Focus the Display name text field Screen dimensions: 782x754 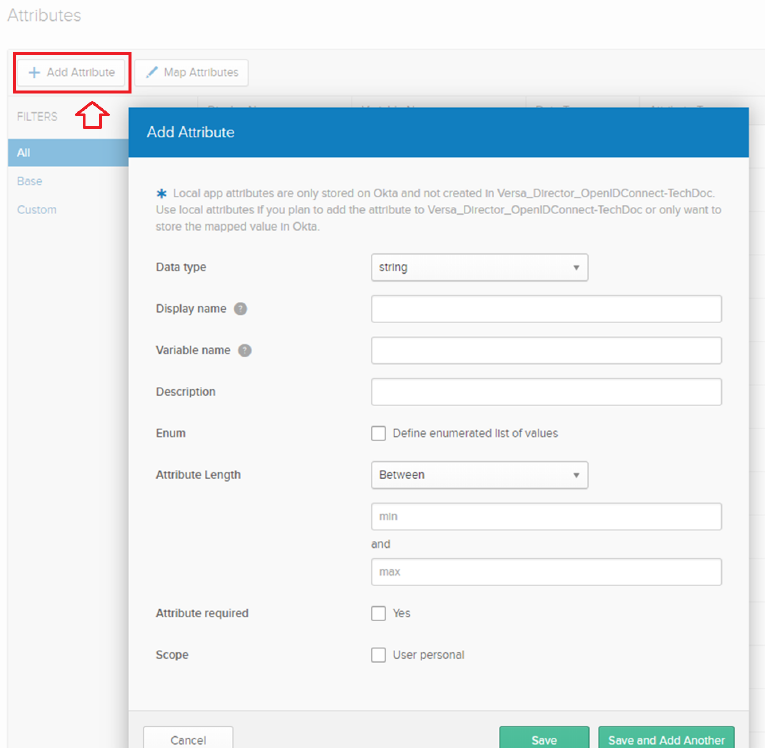tap(546, 309)
